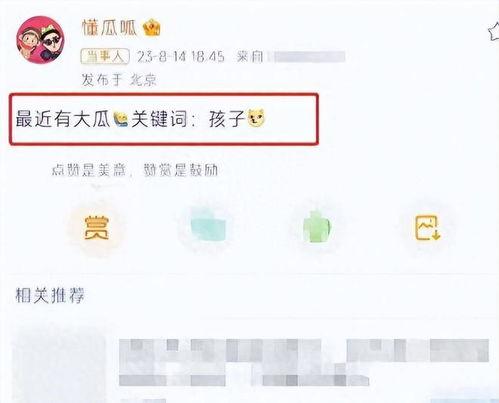Image resolution: width=499 pixels, height=403 pixels.
Task: Tap the teal blurred share icon
Action: (x=209, y=226)
